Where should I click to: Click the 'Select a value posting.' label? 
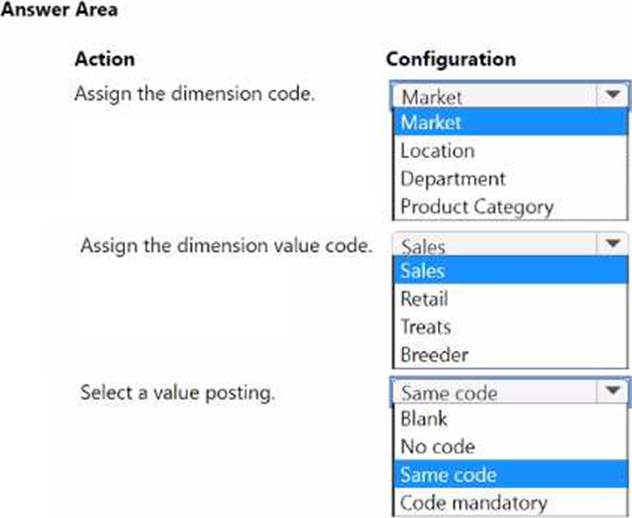(x=177, y=391)
